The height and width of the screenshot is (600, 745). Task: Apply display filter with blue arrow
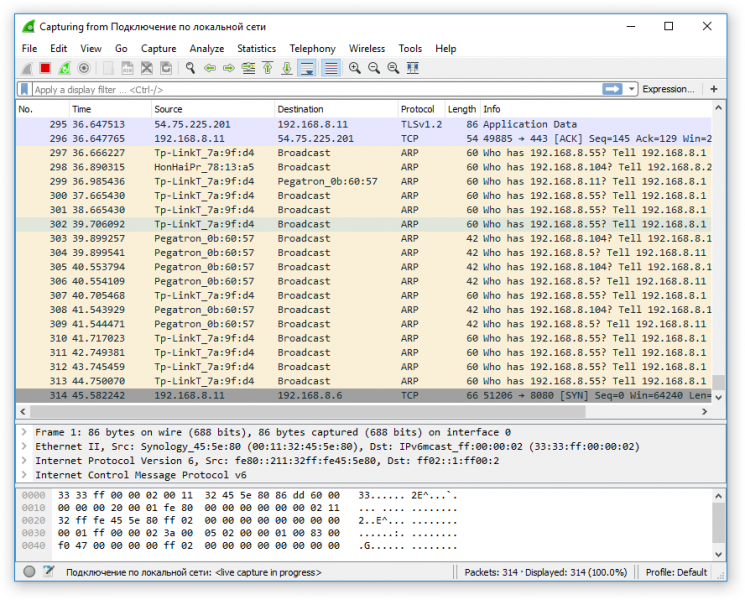click(612, 89)
